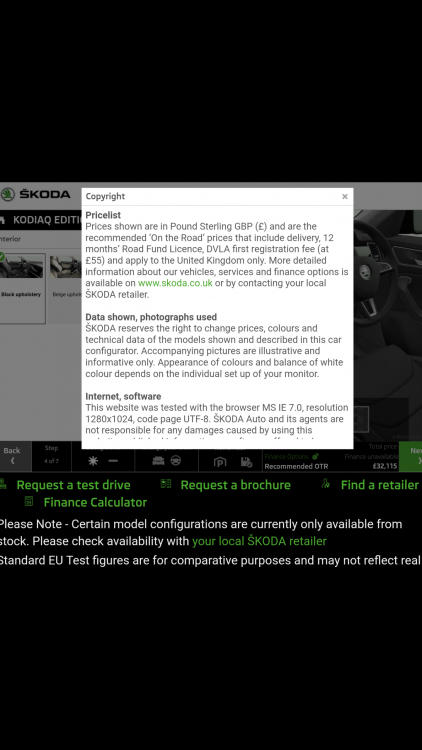Switch to steering wheel interior view icon
Image resolution: width=422 pixels, height=750 pixels.
(x=176, y=461)
